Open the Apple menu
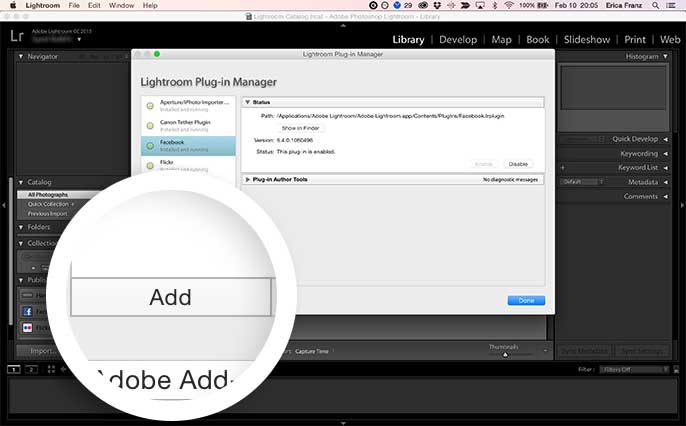The image size is (686, 426). coord(13,5)
